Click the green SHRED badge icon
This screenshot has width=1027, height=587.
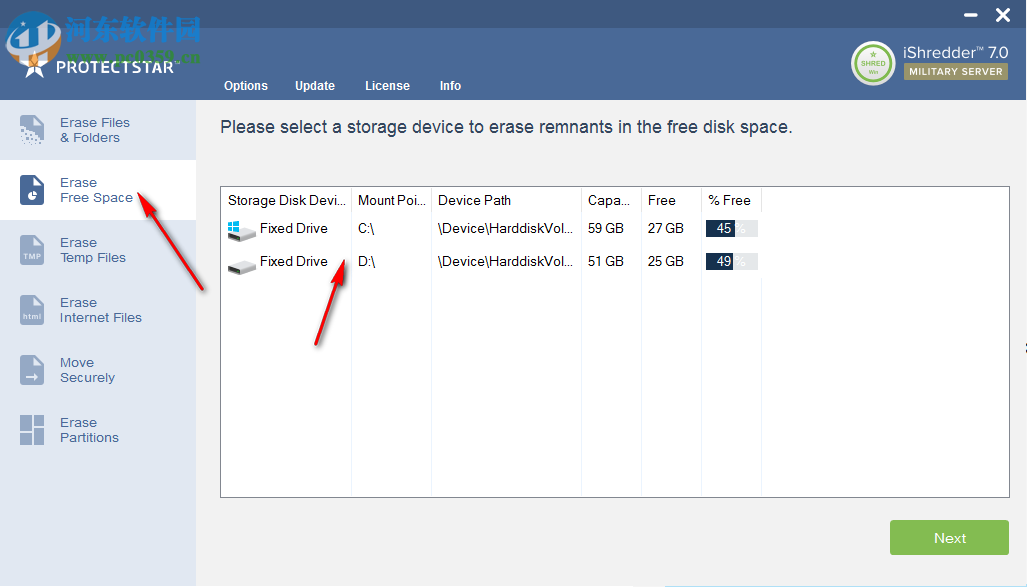pos(872,63)
